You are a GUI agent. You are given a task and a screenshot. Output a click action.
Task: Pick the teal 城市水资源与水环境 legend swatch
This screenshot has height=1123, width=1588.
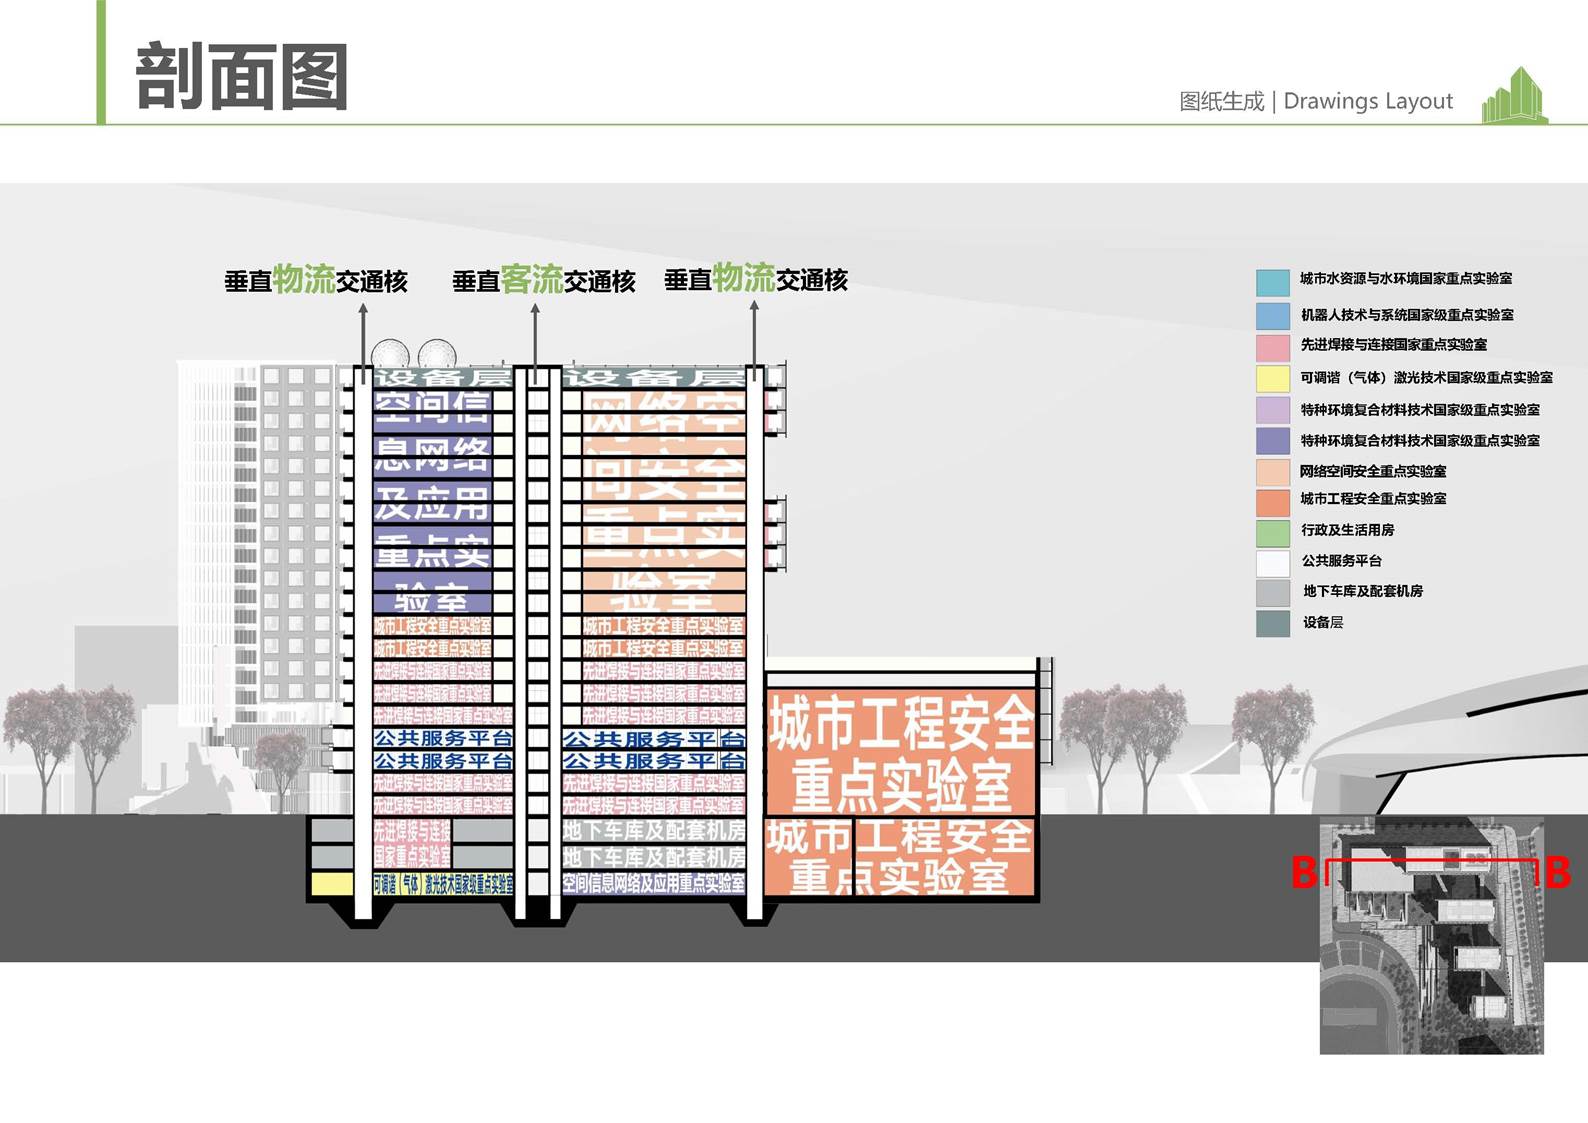pyautogui.click(x=1272, y=282)
